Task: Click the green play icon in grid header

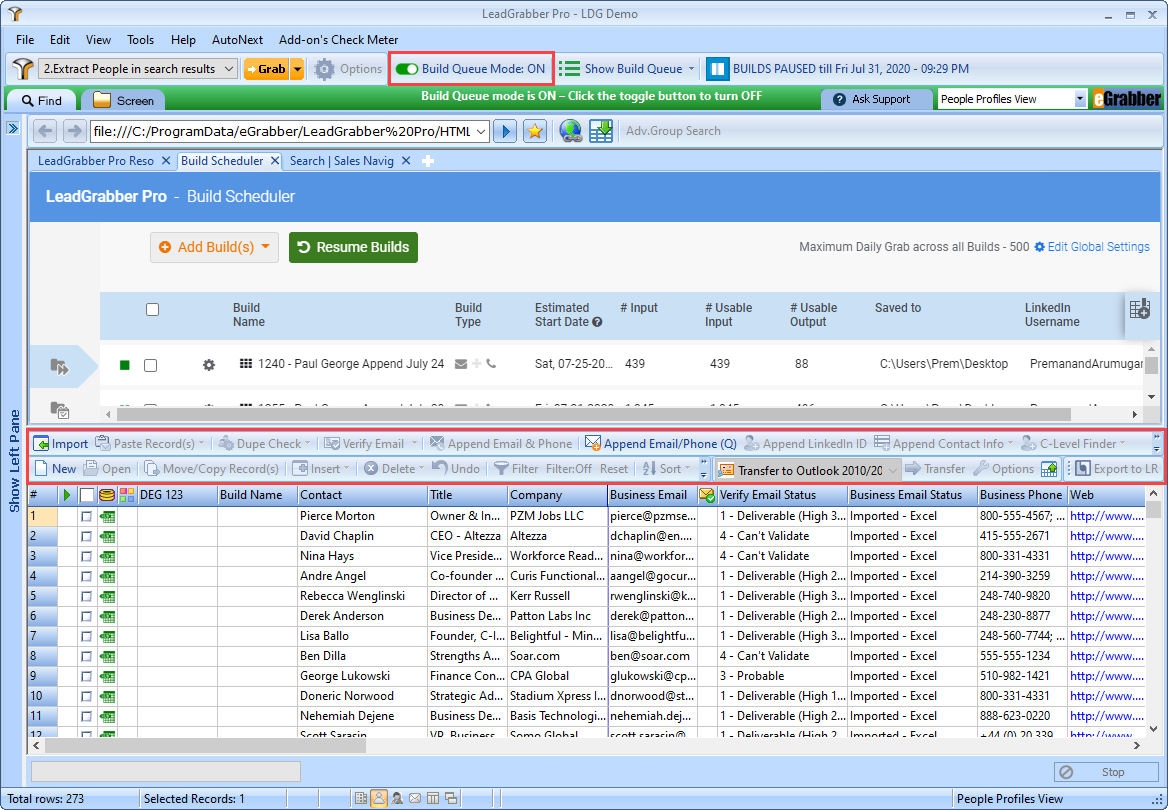Action: pyautogui.click(x=67, y=495)
